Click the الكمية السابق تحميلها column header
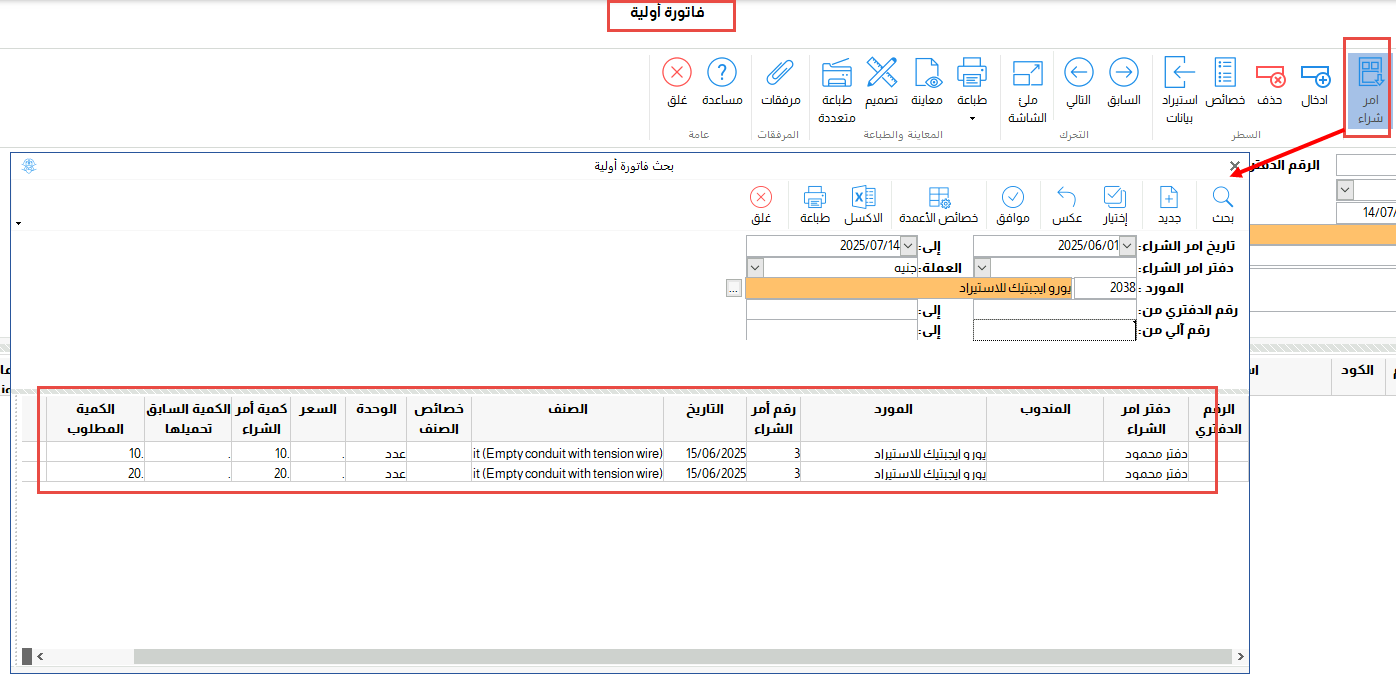The image size is (1396, 683). 187,419
